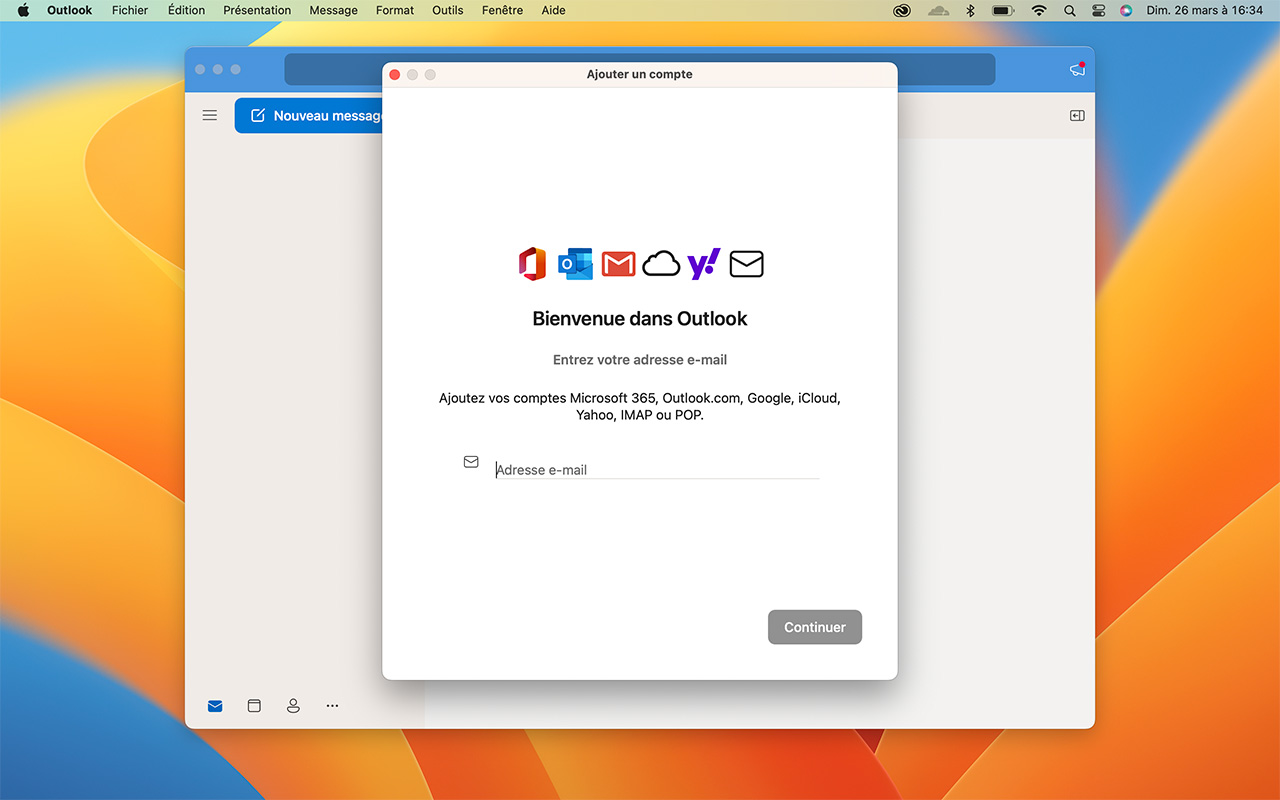This screenshot has width=1280, height=800.
Task: Open the Aide menu
Action: [553, 10]
